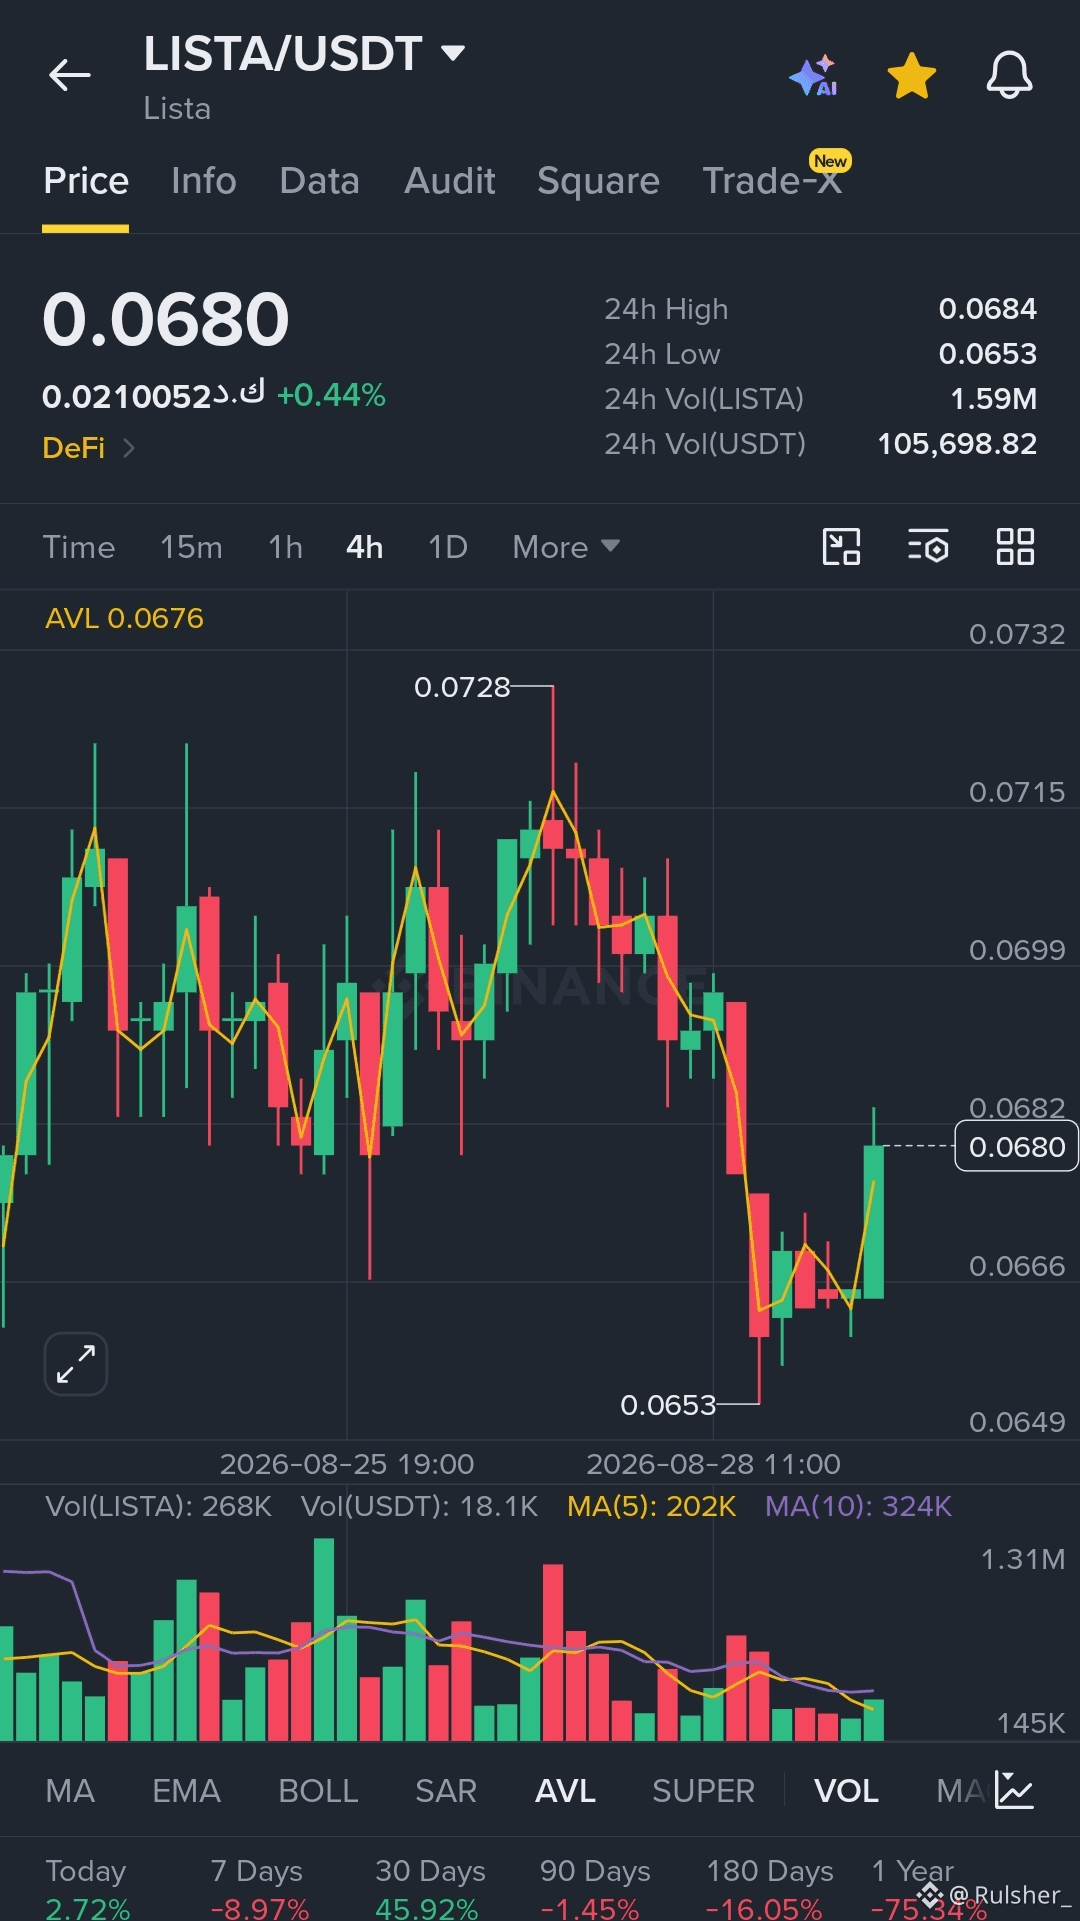
Task: Open the Data tab
Action: click(319, 181)
